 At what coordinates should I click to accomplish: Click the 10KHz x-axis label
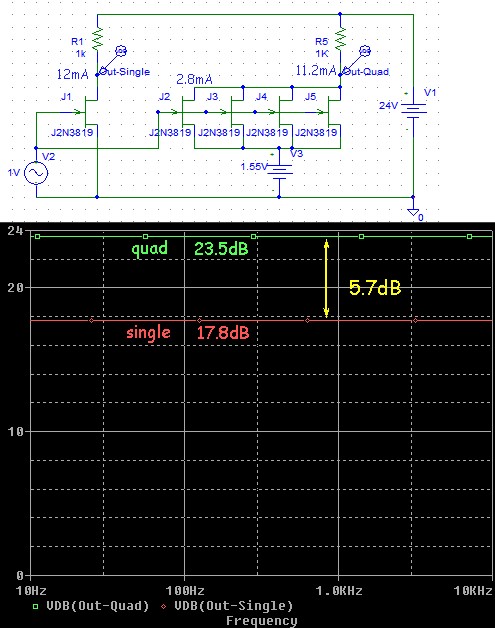pyautogui.click(x=473, y=590)
